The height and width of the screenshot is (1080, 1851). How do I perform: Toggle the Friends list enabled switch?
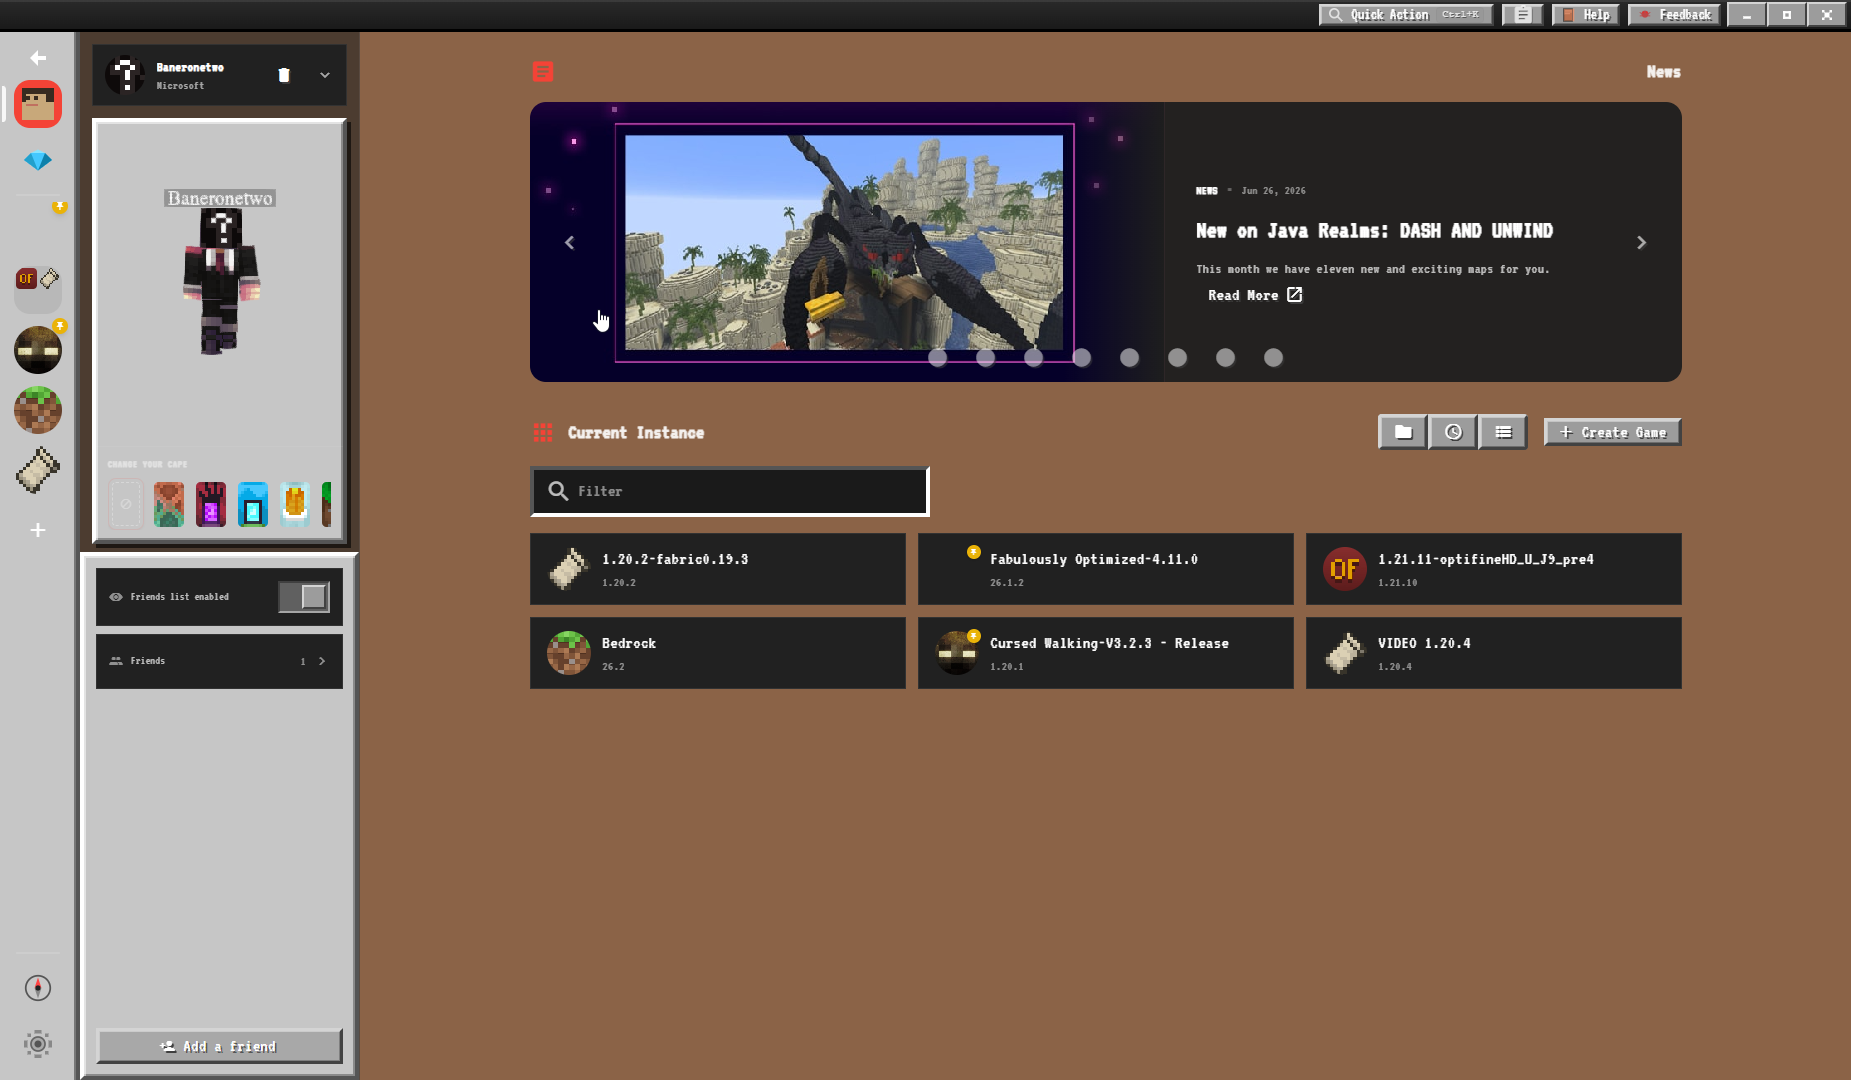click(x=304, y=597)
